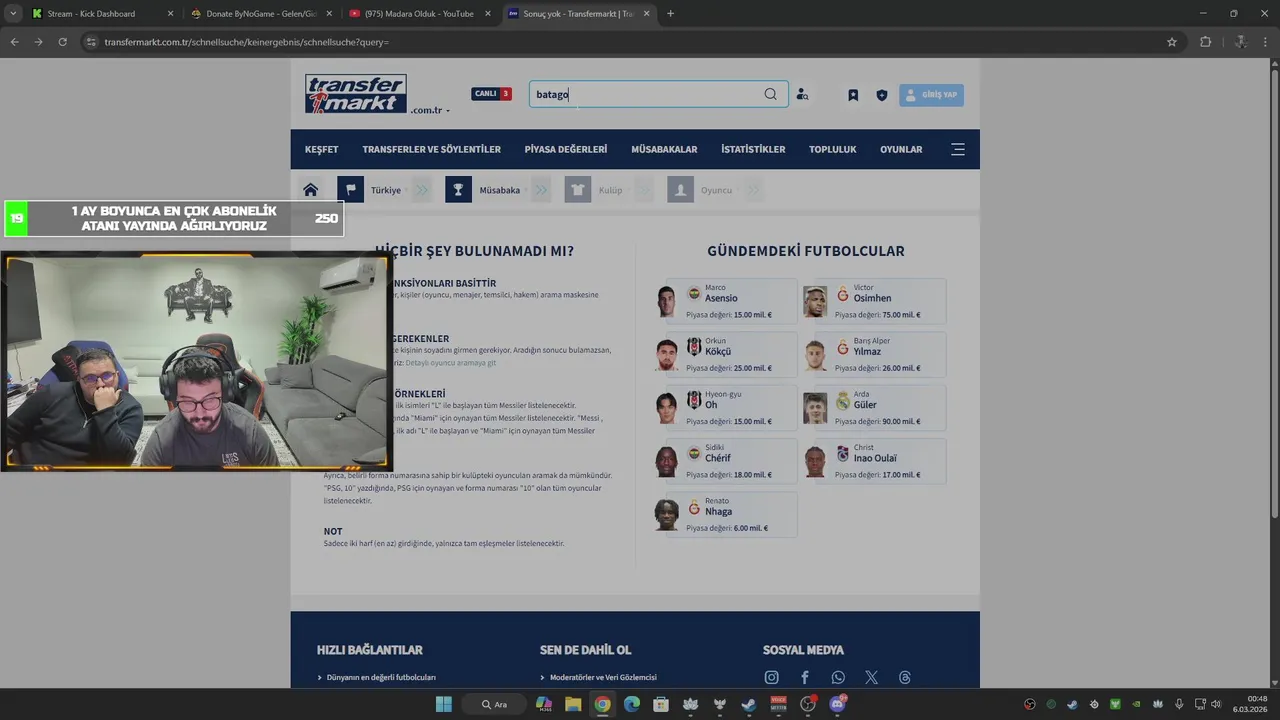Click the bookmark watchlist icon

tap(853, 95)
